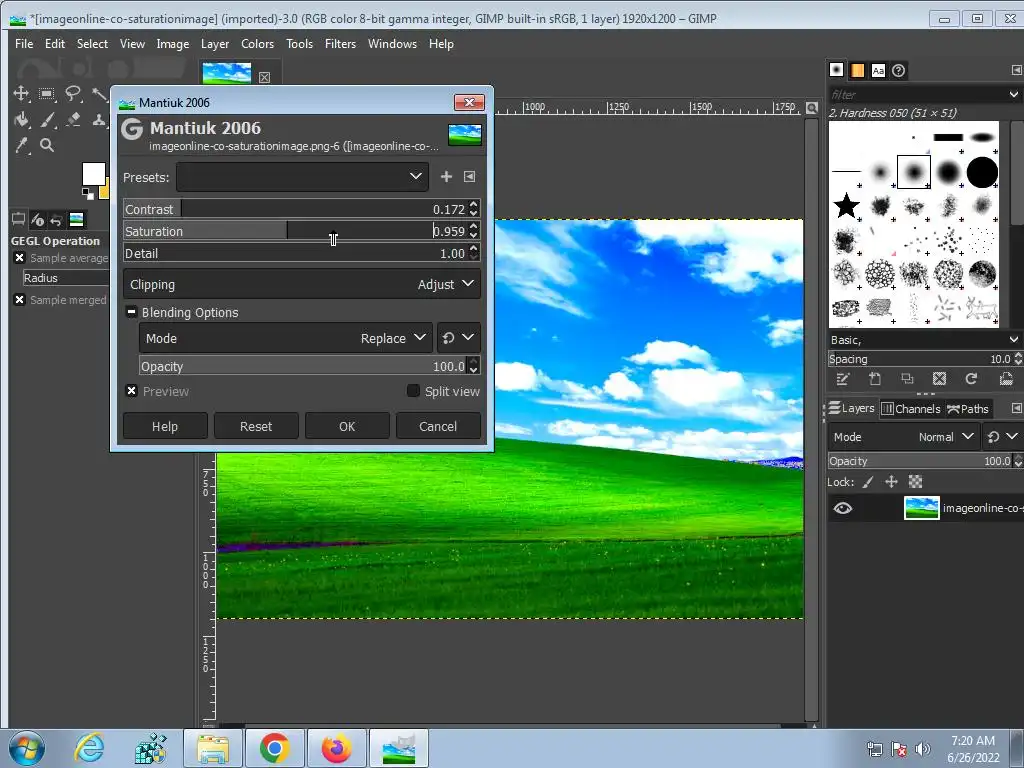The width and height of the screenshot is (1024, 768).
Task: Select the Rectangle Select tool
Action: click(46, 93)
